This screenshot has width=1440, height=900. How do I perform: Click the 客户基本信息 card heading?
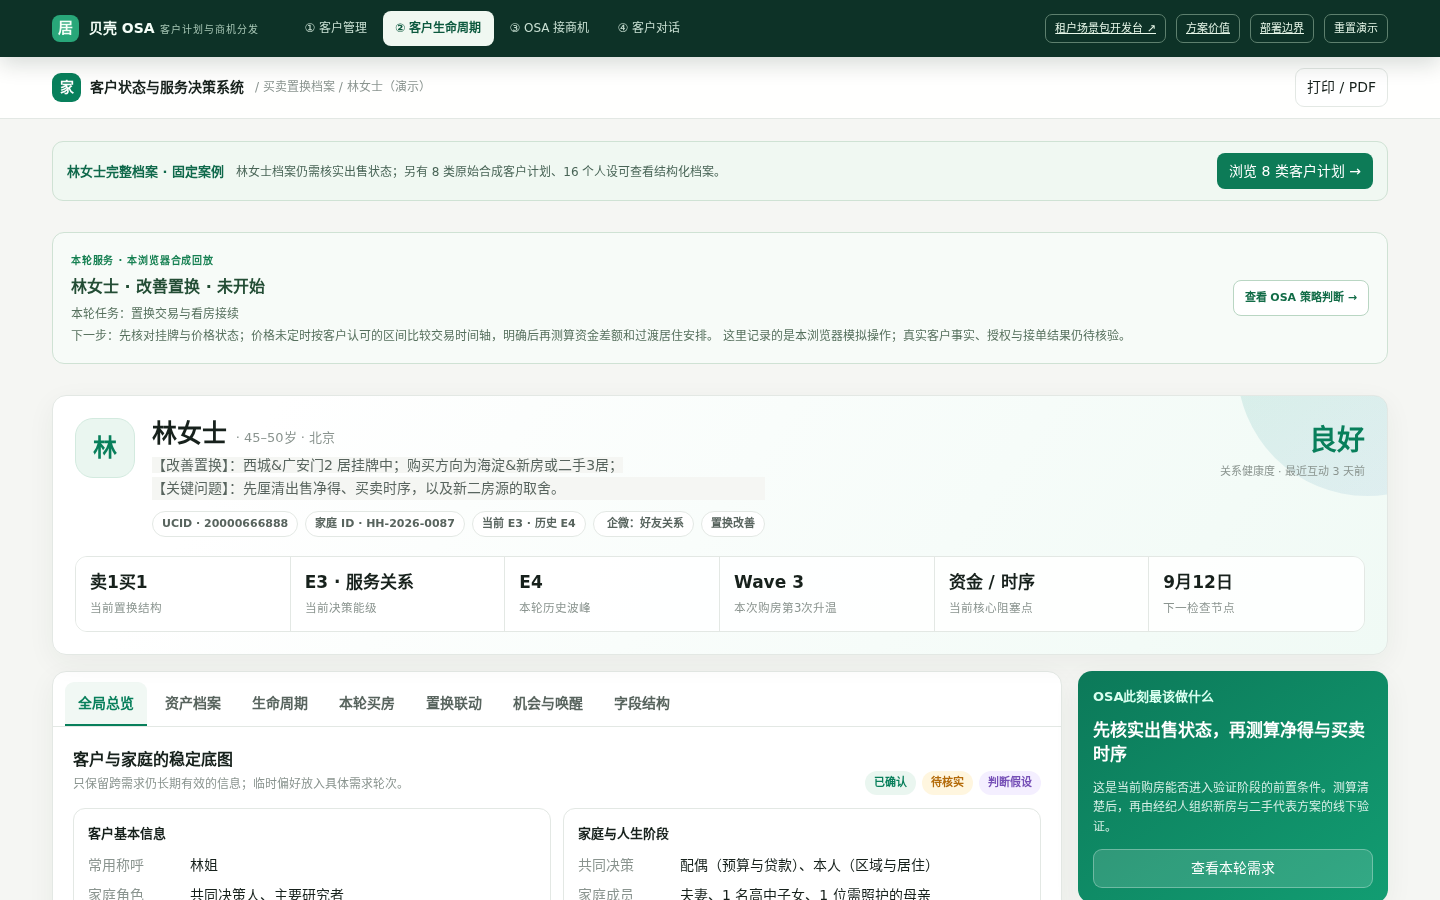(127, 833)
